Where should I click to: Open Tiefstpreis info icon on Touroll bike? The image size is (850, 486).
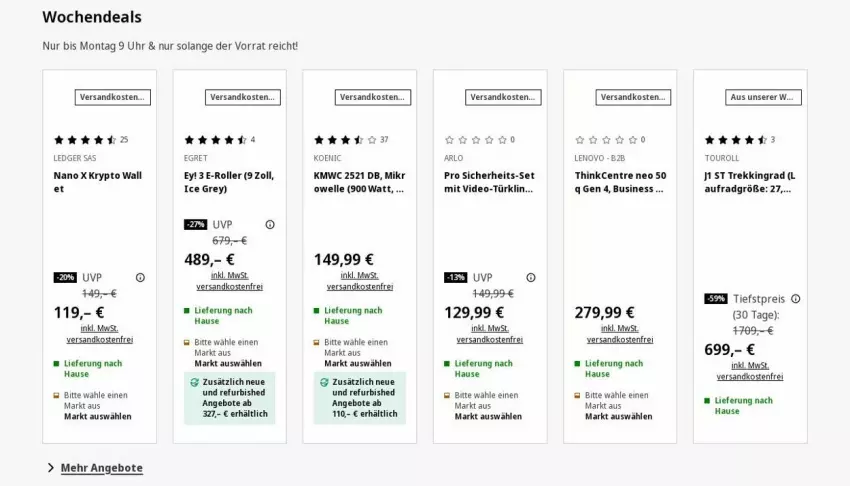click(795, 299)
